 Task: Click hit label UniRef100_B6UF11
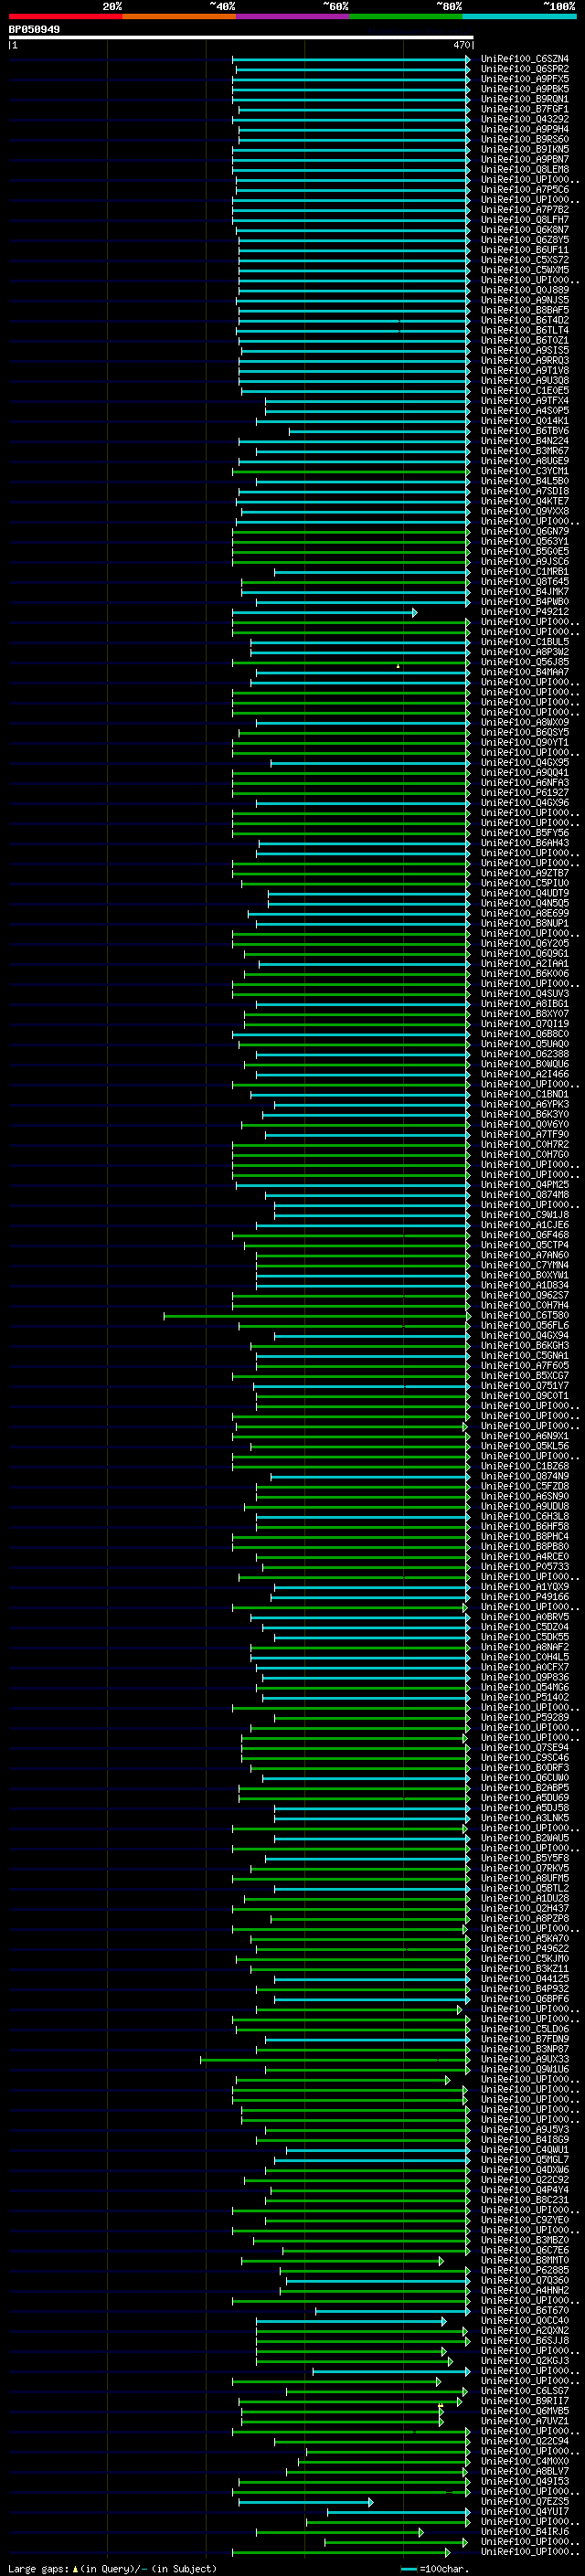525,250
